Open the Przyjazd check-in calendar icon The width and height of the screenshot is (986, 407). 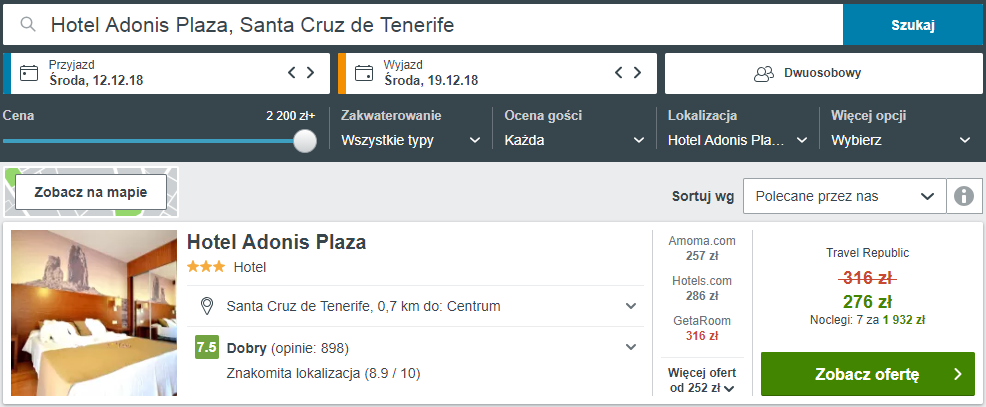click(29, 73)
